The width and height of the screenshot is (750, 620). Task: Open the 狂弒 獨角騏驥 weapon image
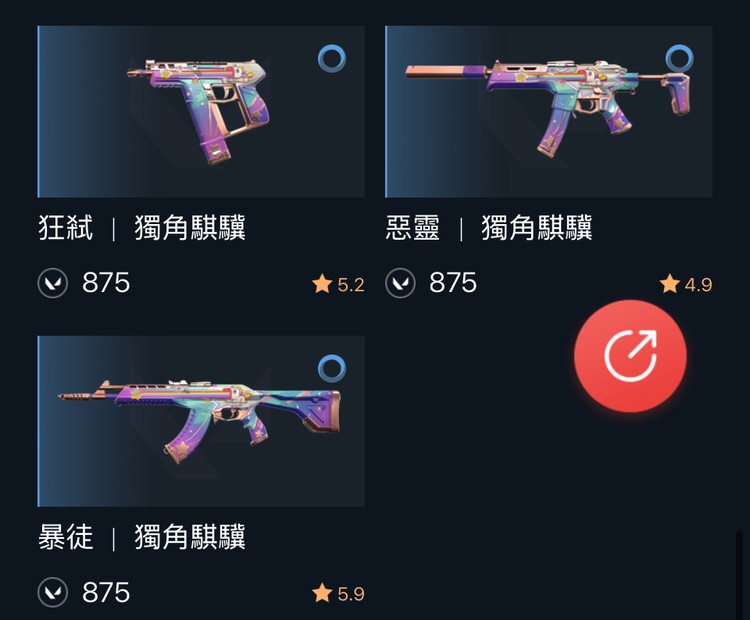coord(201,111)
